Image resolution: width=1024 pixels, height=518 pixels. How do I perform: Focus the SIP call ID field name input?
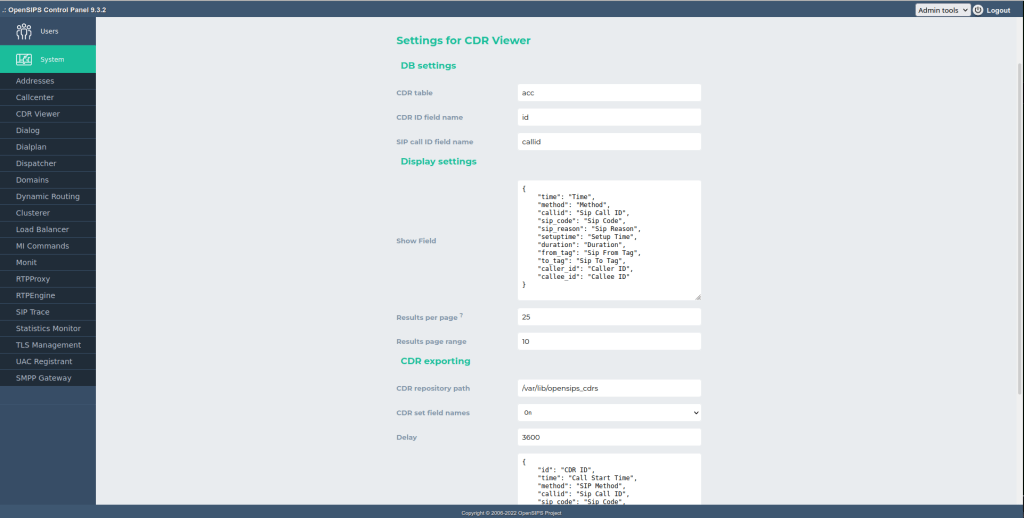(x=609, y=142)
